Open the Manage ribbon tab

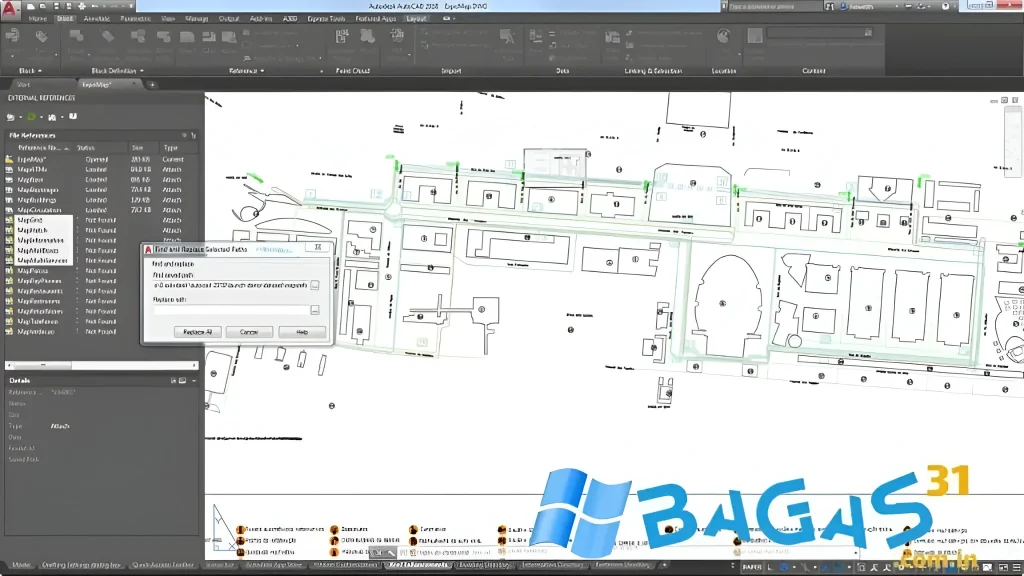(196, 18)
